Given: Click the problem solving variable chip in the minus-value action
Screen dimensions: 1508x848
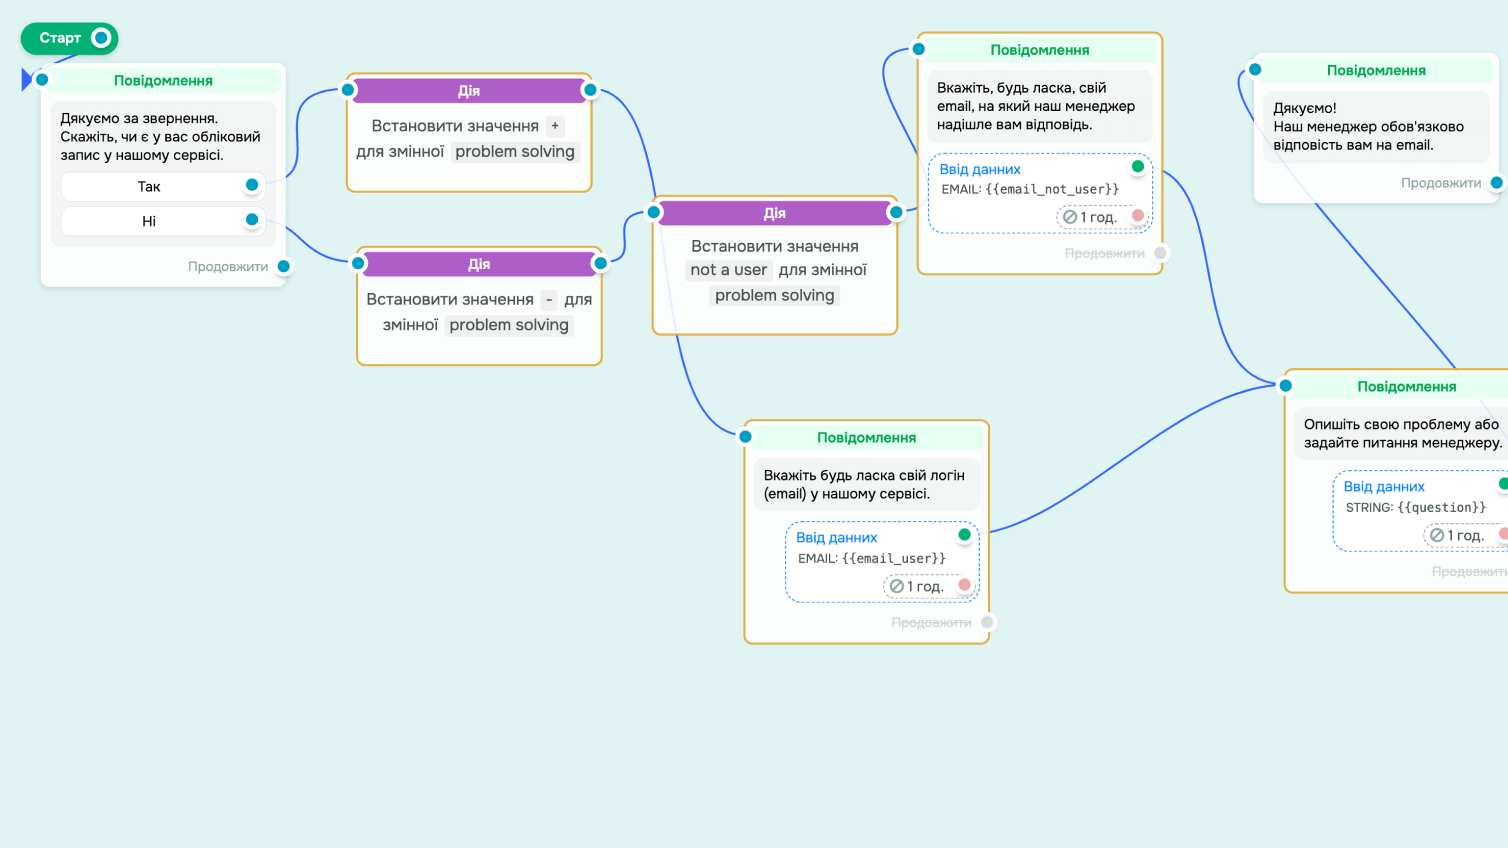Looking at the screenshot, I should [x=509, y=325].
